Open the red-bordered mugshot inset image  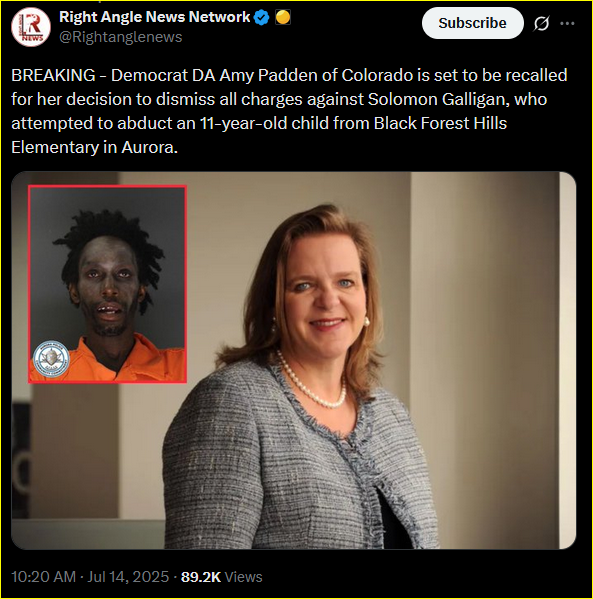(107, 284)
